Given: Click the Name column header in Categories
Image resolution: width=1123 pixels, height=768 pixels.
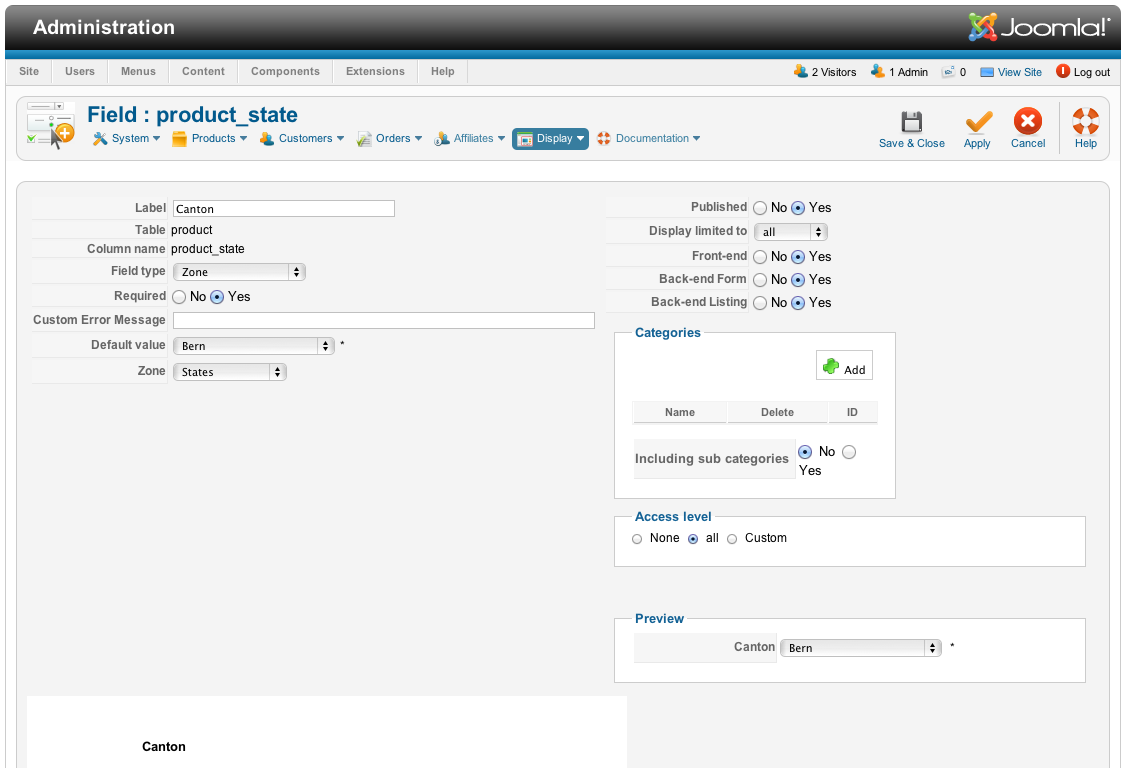Looking at the screenshot, I should (x=680, y=412).
